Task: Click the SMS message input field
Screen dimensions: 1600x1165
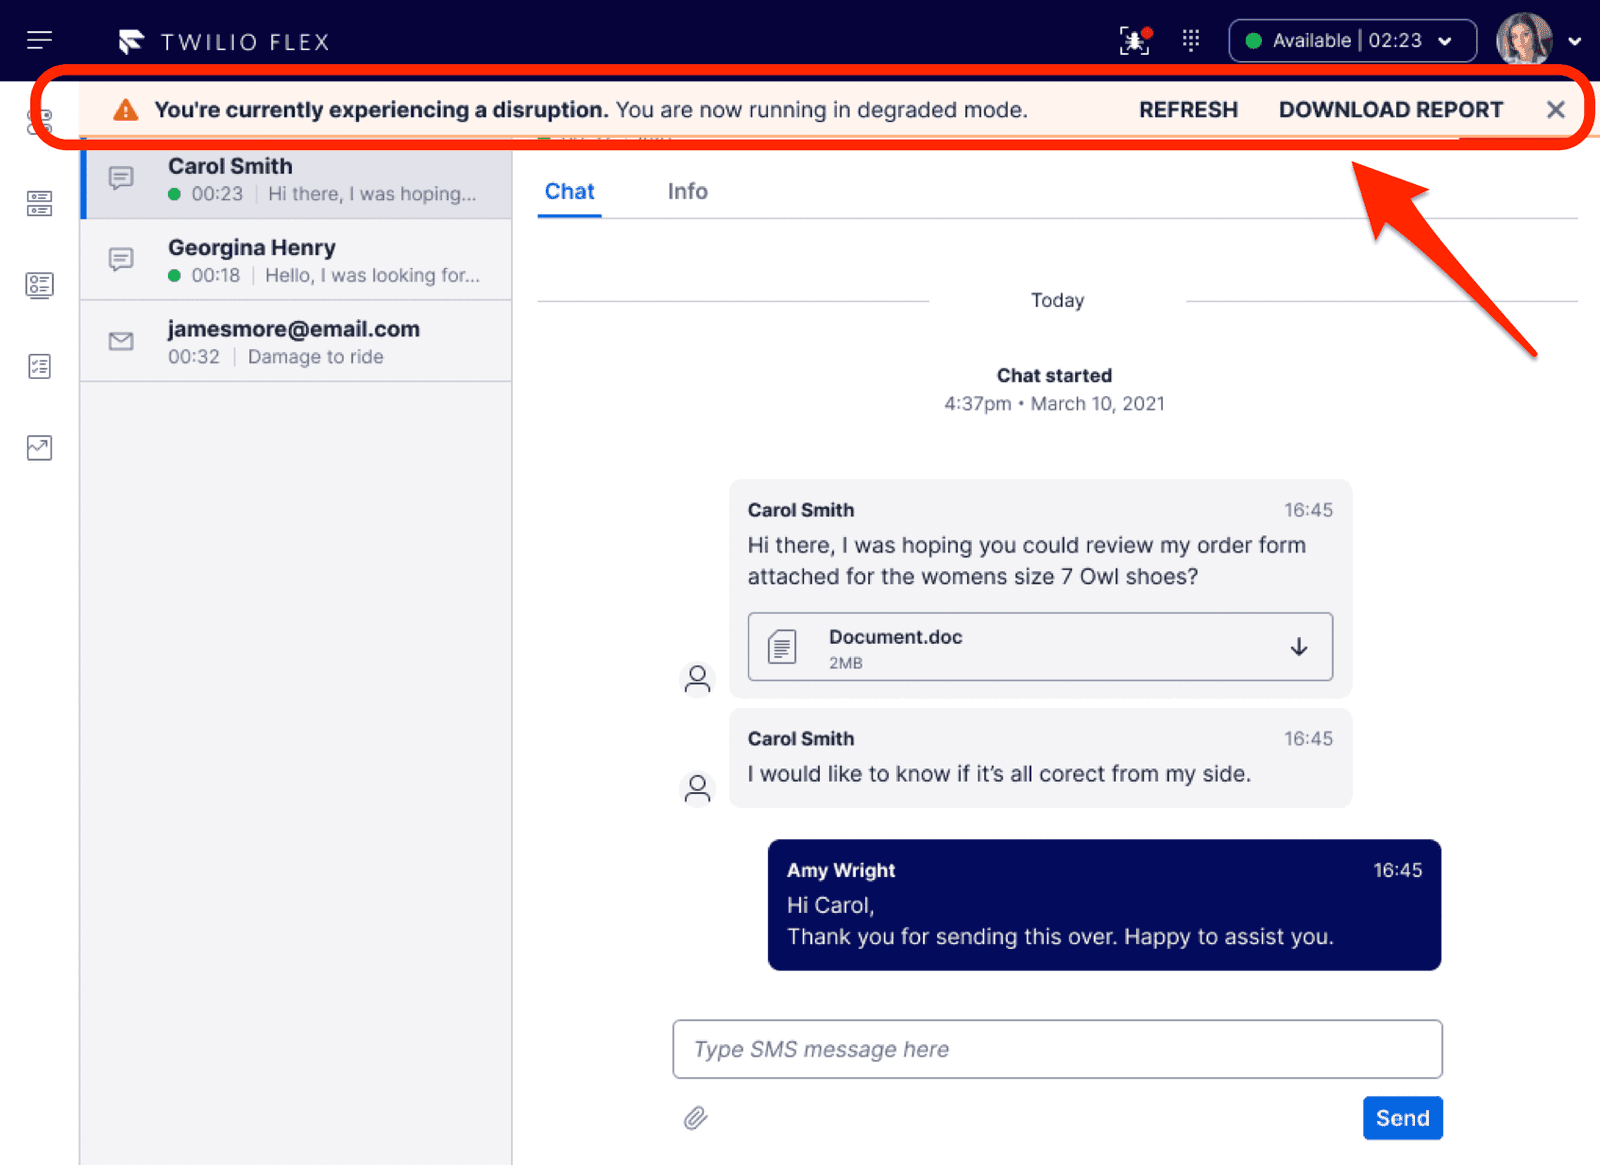Action: click(x=1057, y=1049)
